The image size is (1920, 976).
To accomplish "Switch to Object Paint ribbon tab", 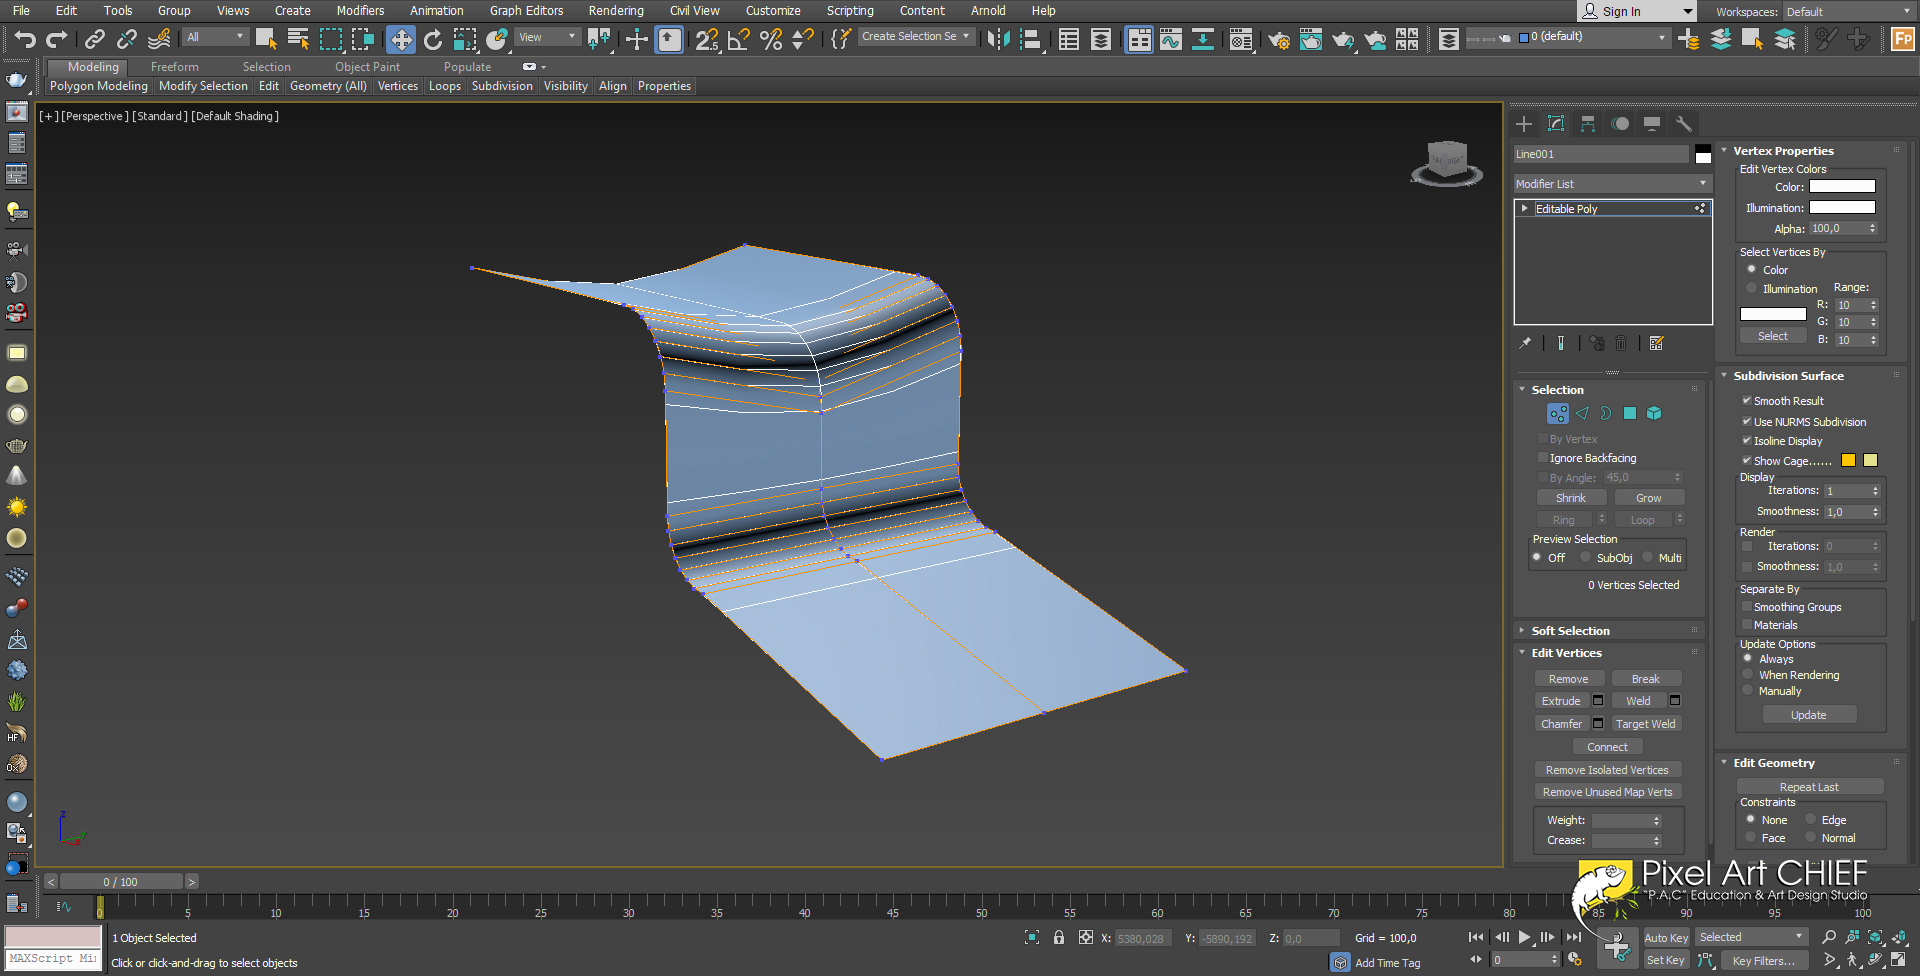I will tap(367, 67).
